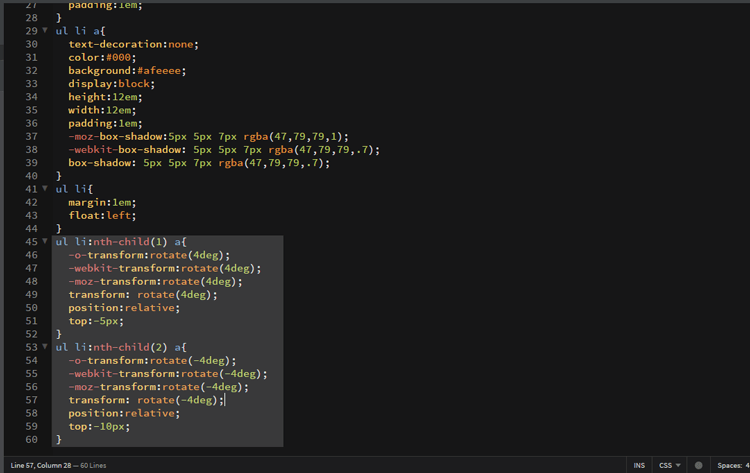
Task: Collapse the 'ul li a' rule at line 29
Action: pos(45,30)
